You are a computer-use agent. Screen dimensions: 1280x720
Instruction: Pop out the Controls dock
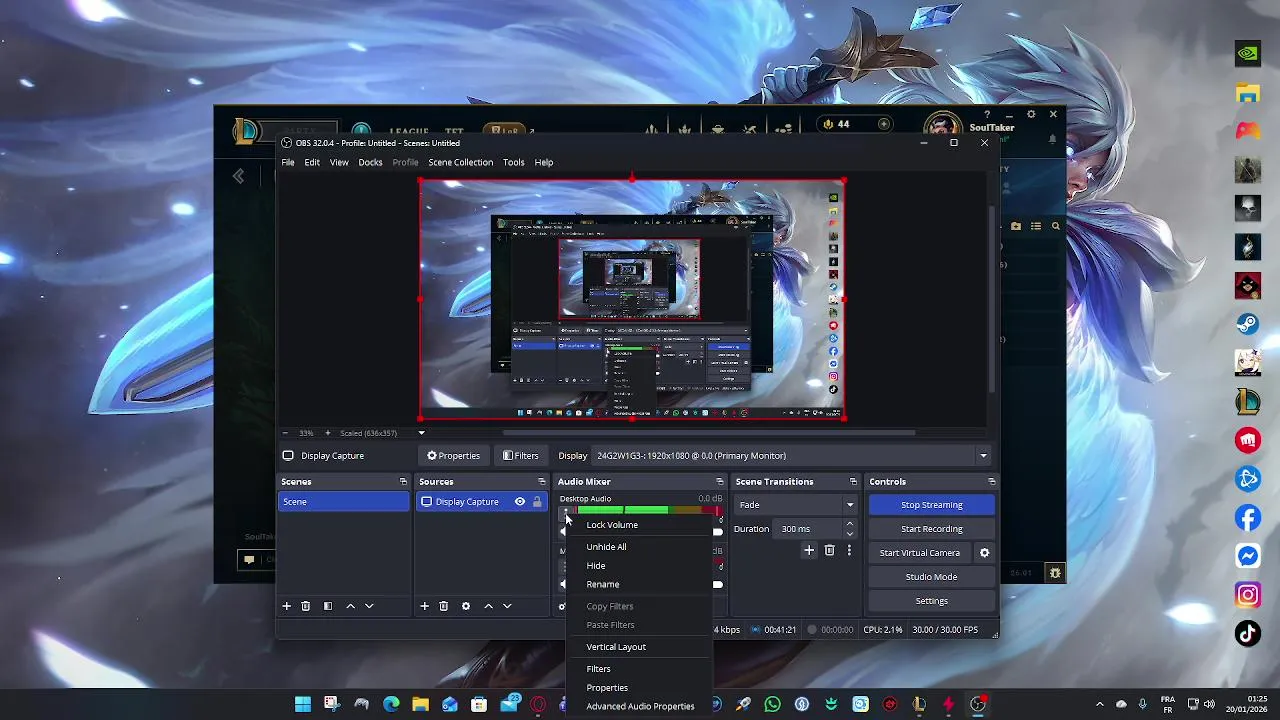coord(991,482)
